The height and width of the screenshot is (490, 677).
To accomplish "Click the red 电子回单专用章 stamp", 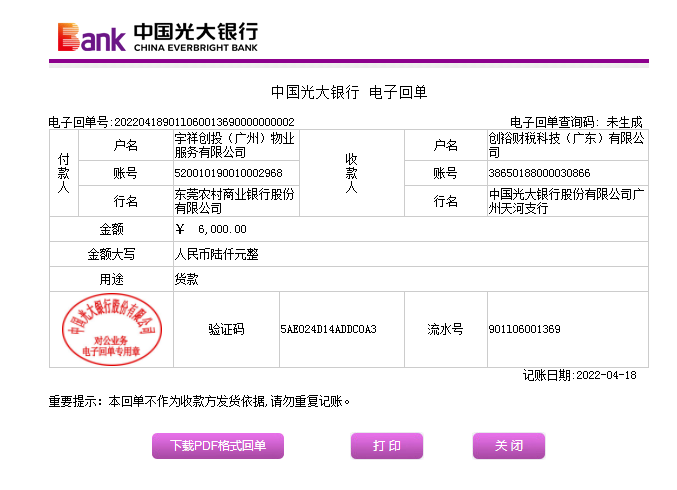I will [111, 329].
